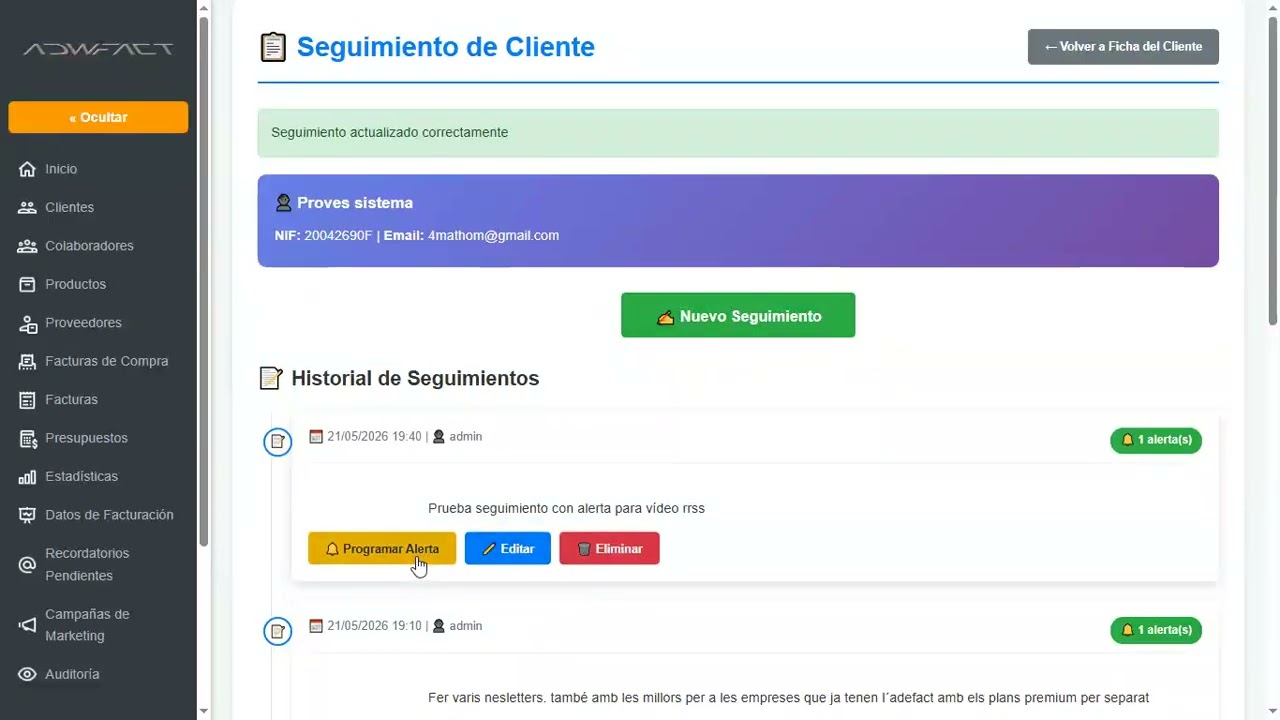Click the email 4mathom@gmail.com
The width and height of the screenshot is (1280, 720).
493,236
